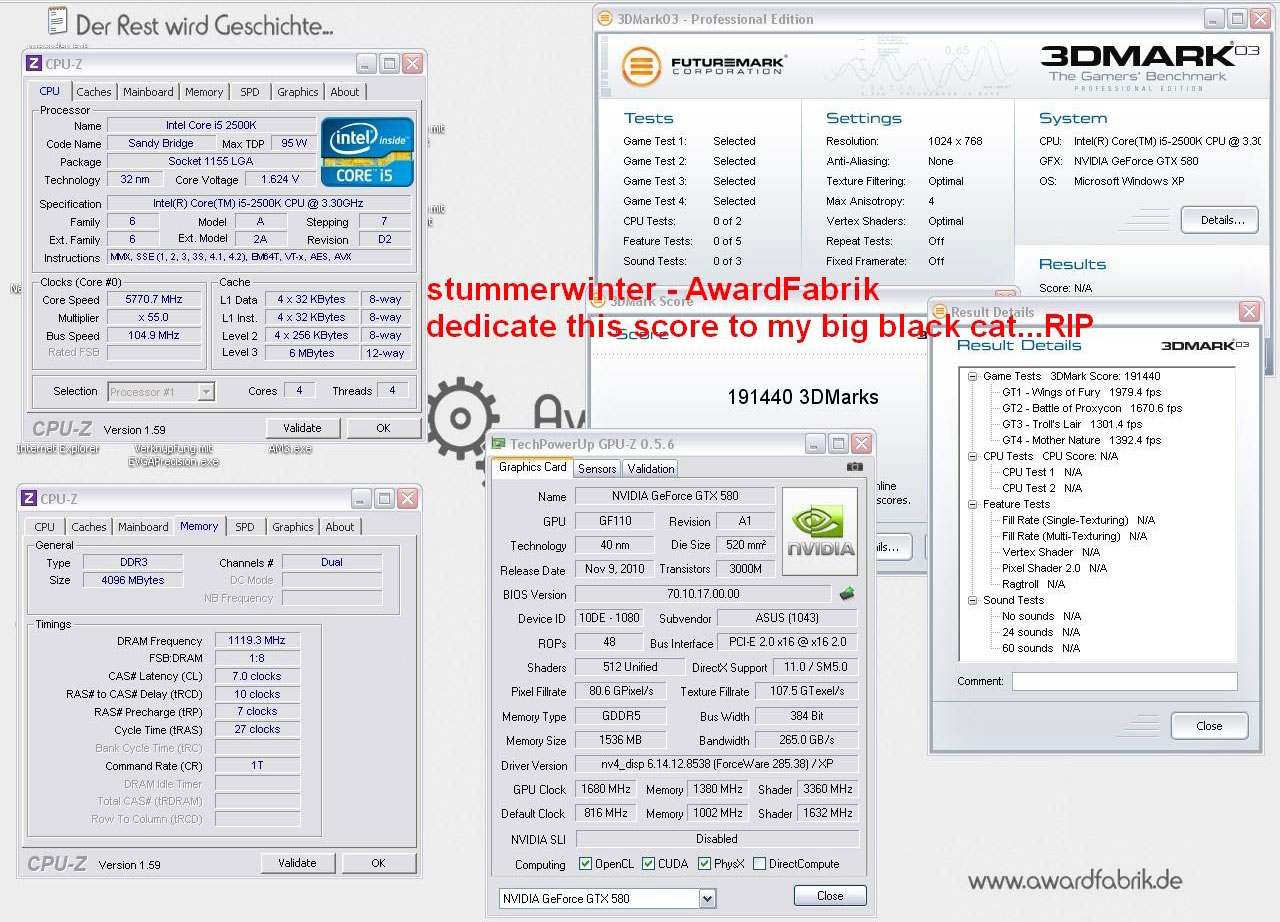Image resolution: width=1280 pixels, height=922 pixels.
Task: Click the Name value "Intel Core i5 2500K"
Action: (x=211, y=126)
